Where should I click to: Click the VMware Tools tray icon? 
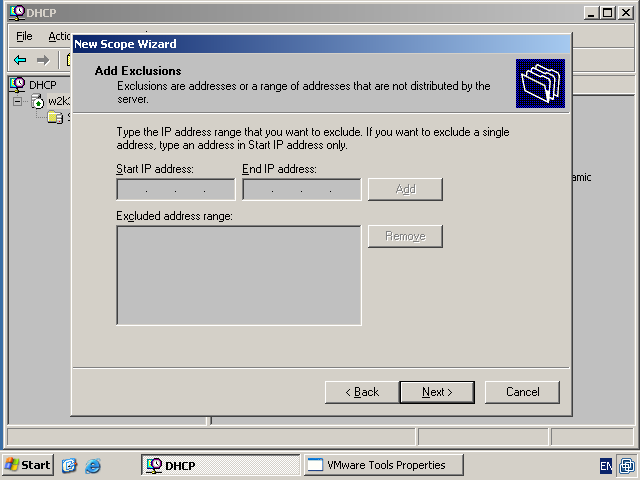click(x=626, y=465)
